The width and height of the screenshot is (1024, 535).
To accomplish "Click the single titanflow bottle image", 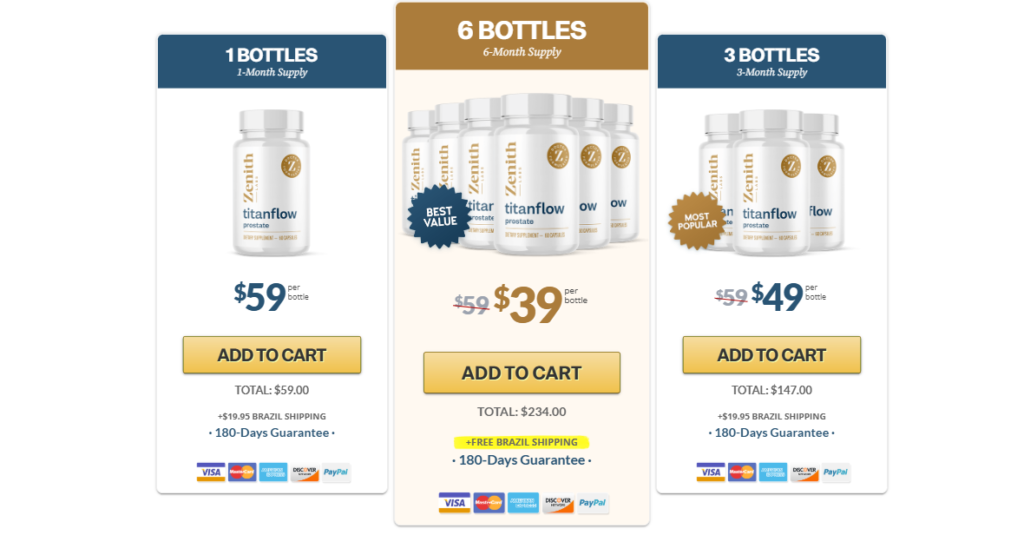I will (x=272, y=183).
